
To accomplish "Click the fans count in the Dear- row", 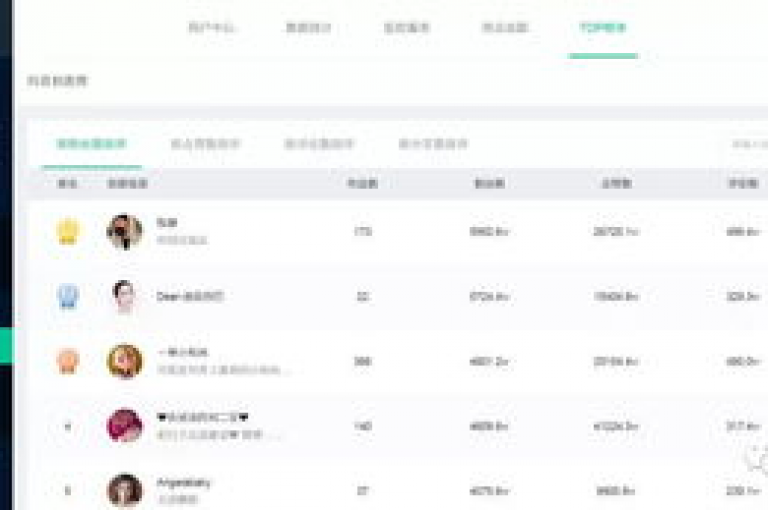I will pyautogui.click(x=489, y=296).
